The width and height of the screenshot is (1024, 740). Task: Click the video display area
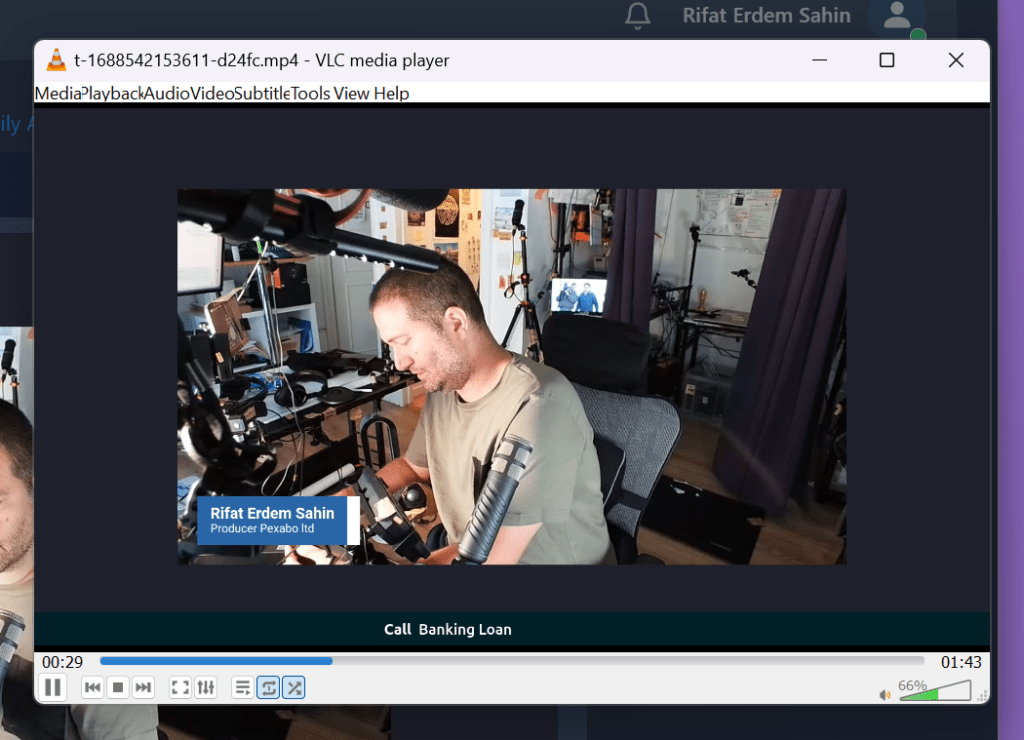511,376
